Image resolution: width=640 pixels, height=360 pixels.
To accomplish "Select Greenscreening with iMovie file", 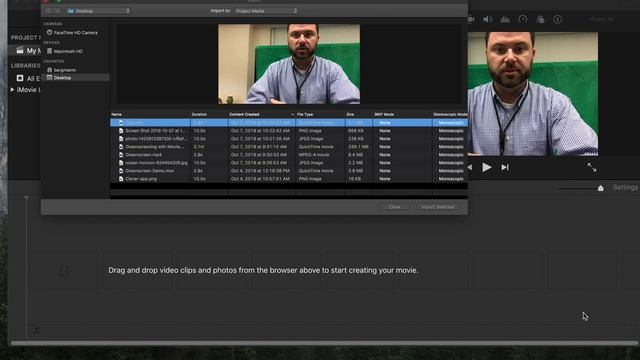I will tap(289, 147).
